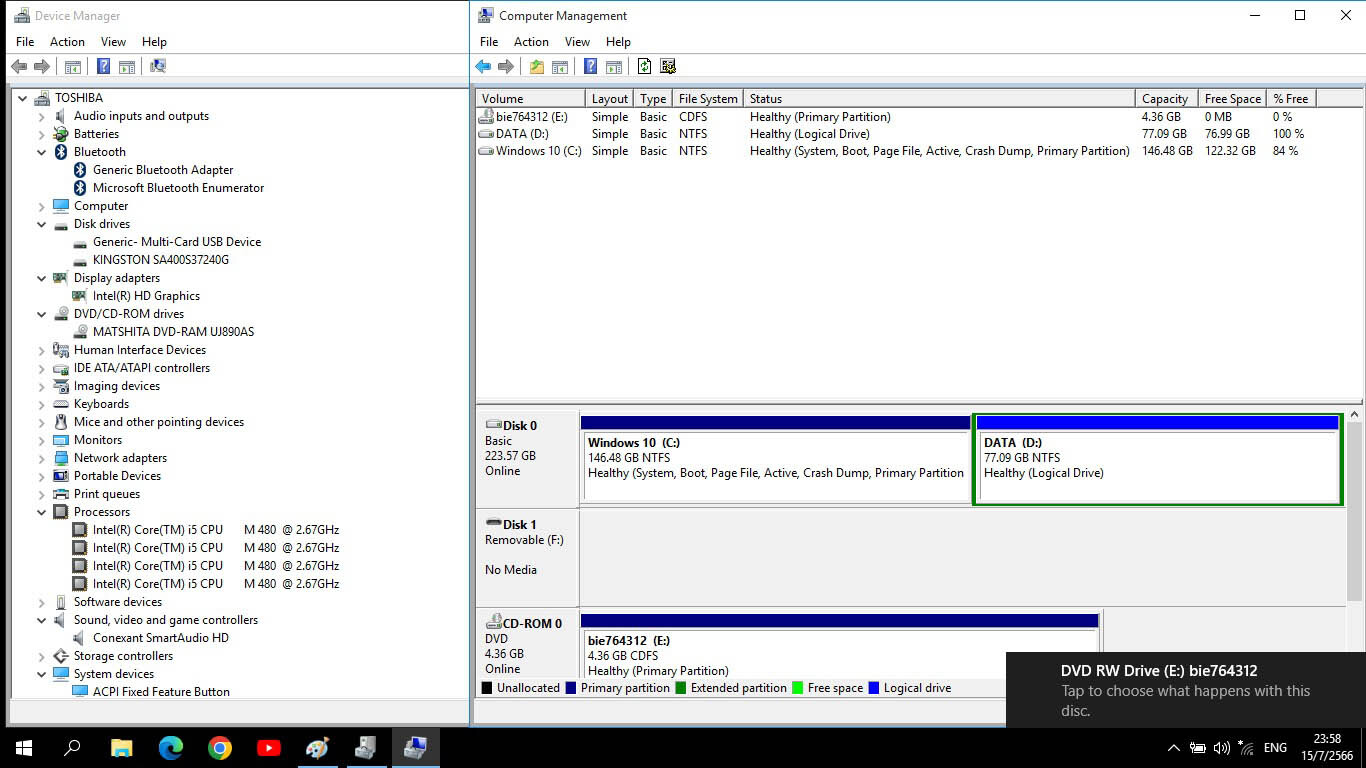Viewport: 1366px width, 768px height.
Task: Click Wi-Fi network icon in system tray
Action: 1246,748
